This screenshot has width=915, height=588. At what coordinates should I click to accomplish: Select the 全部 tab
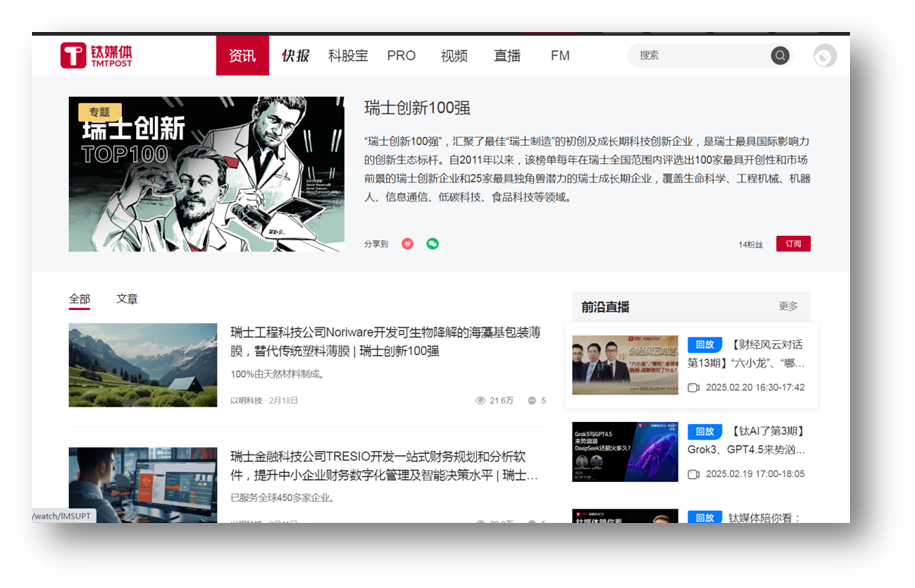coord(79,299)
